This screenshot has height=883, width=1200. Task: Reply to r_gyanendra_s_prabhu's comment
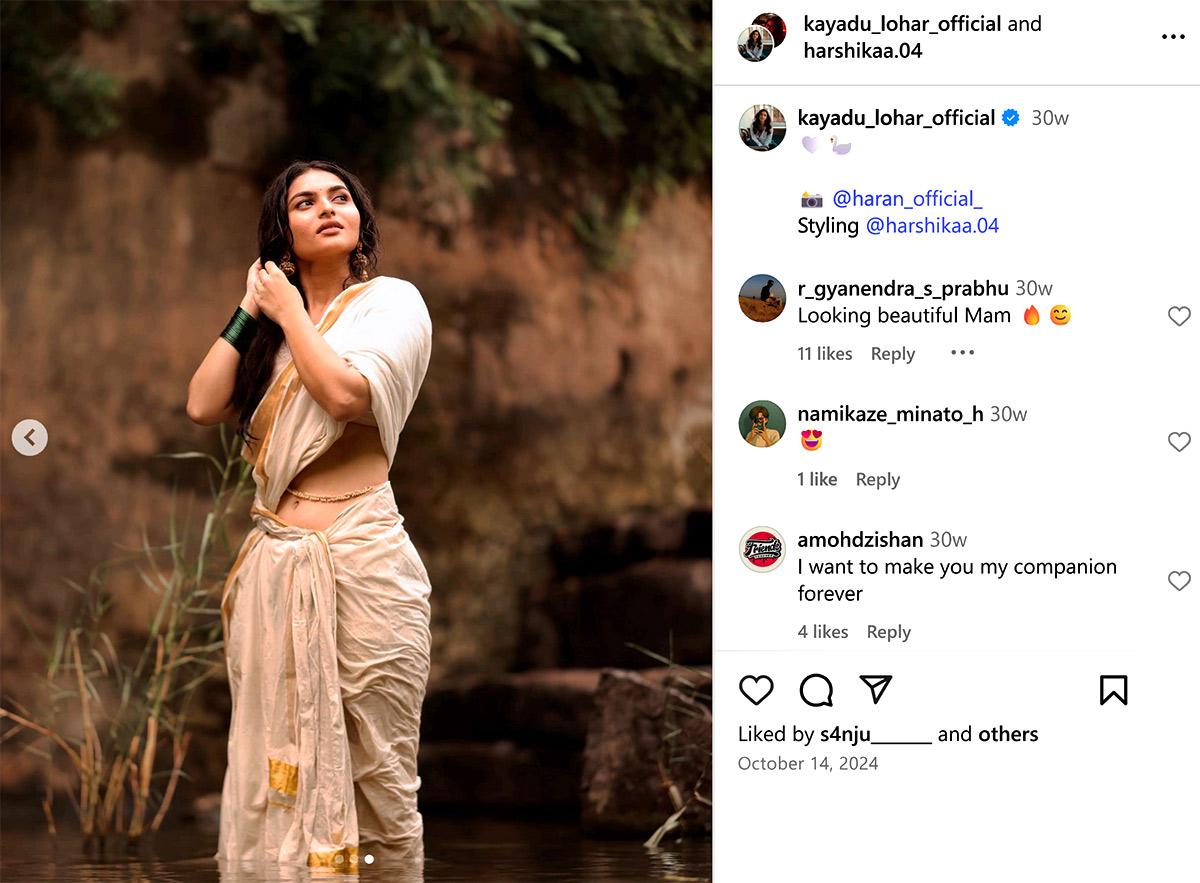click(x=892, y=354)
